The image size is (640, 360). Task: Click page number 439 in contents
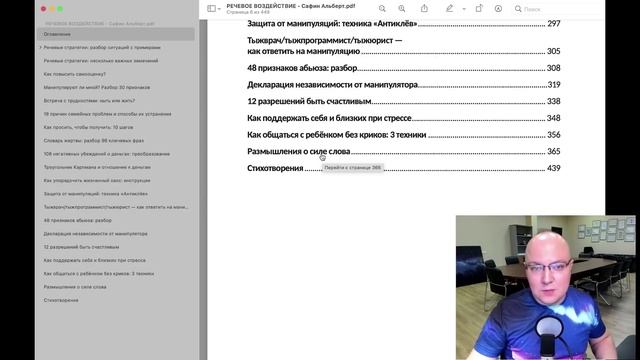(553, 168)
